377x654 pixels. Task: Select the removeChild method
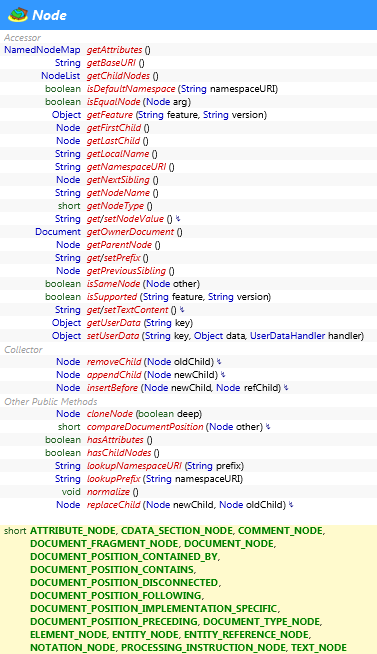click(114, 362)
